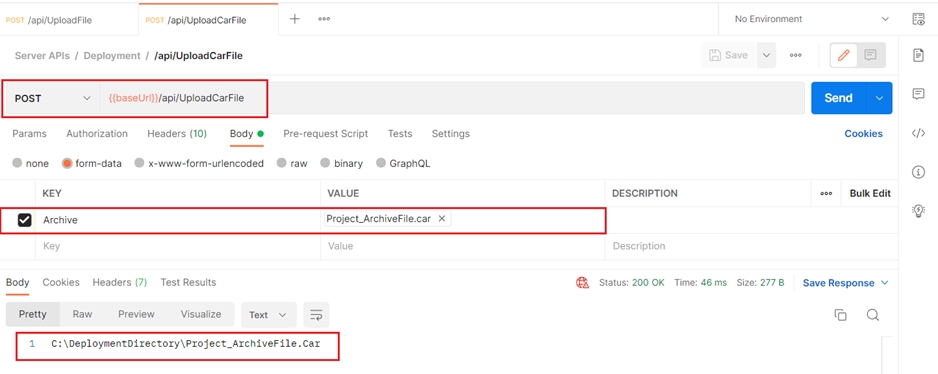Image resolution: width=938 pixels, height=374 pixels.
Task: Switch response view to Preview
Action: pyautogui.click(x=136, y=314)
